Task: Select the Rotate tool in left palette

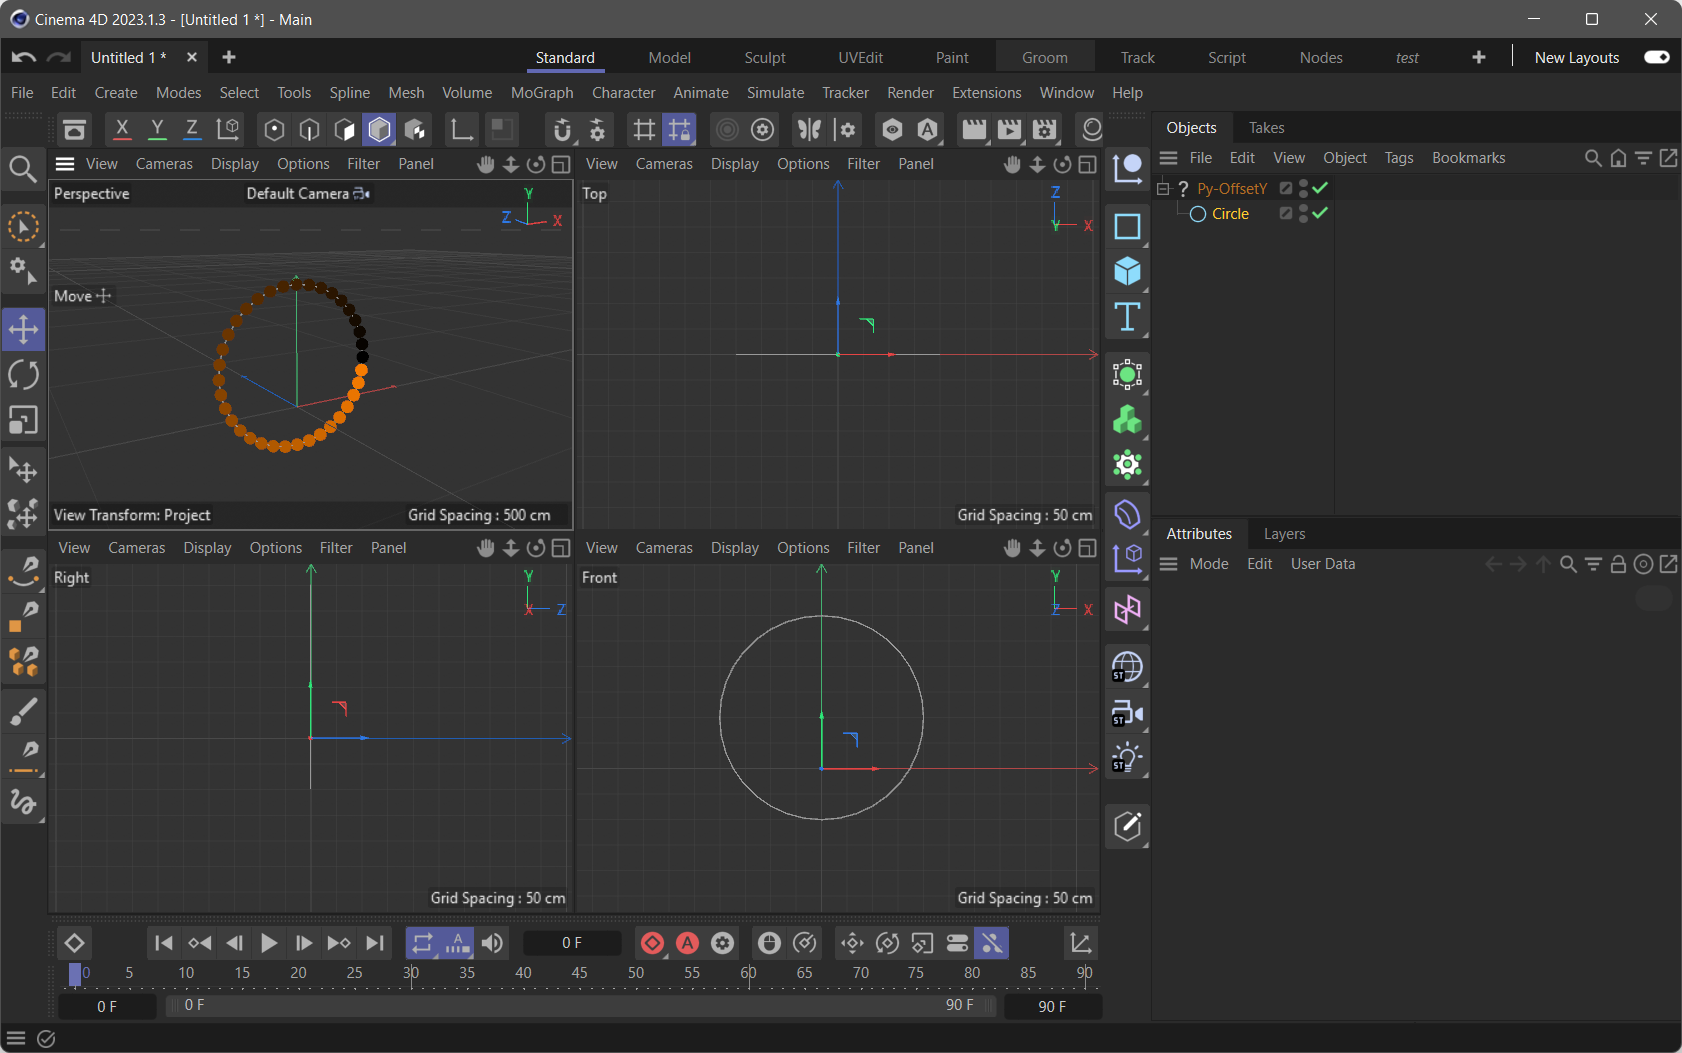Action: pyautogui.click(x=23, y=375)
